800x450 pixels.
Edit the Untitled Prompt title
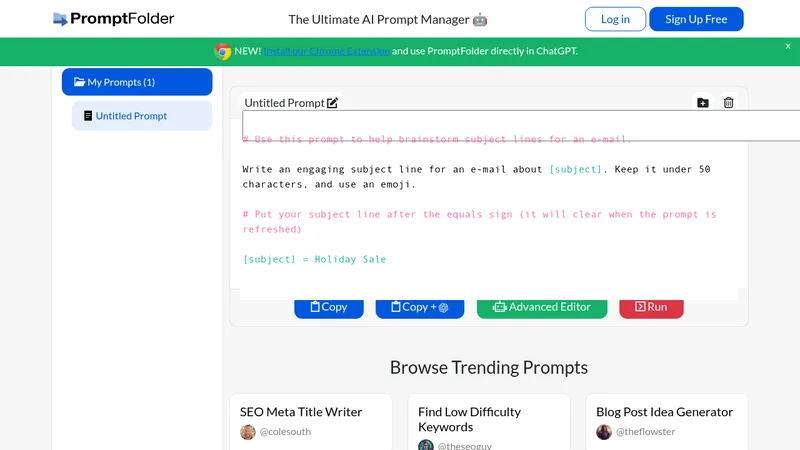tap(332, 103)
